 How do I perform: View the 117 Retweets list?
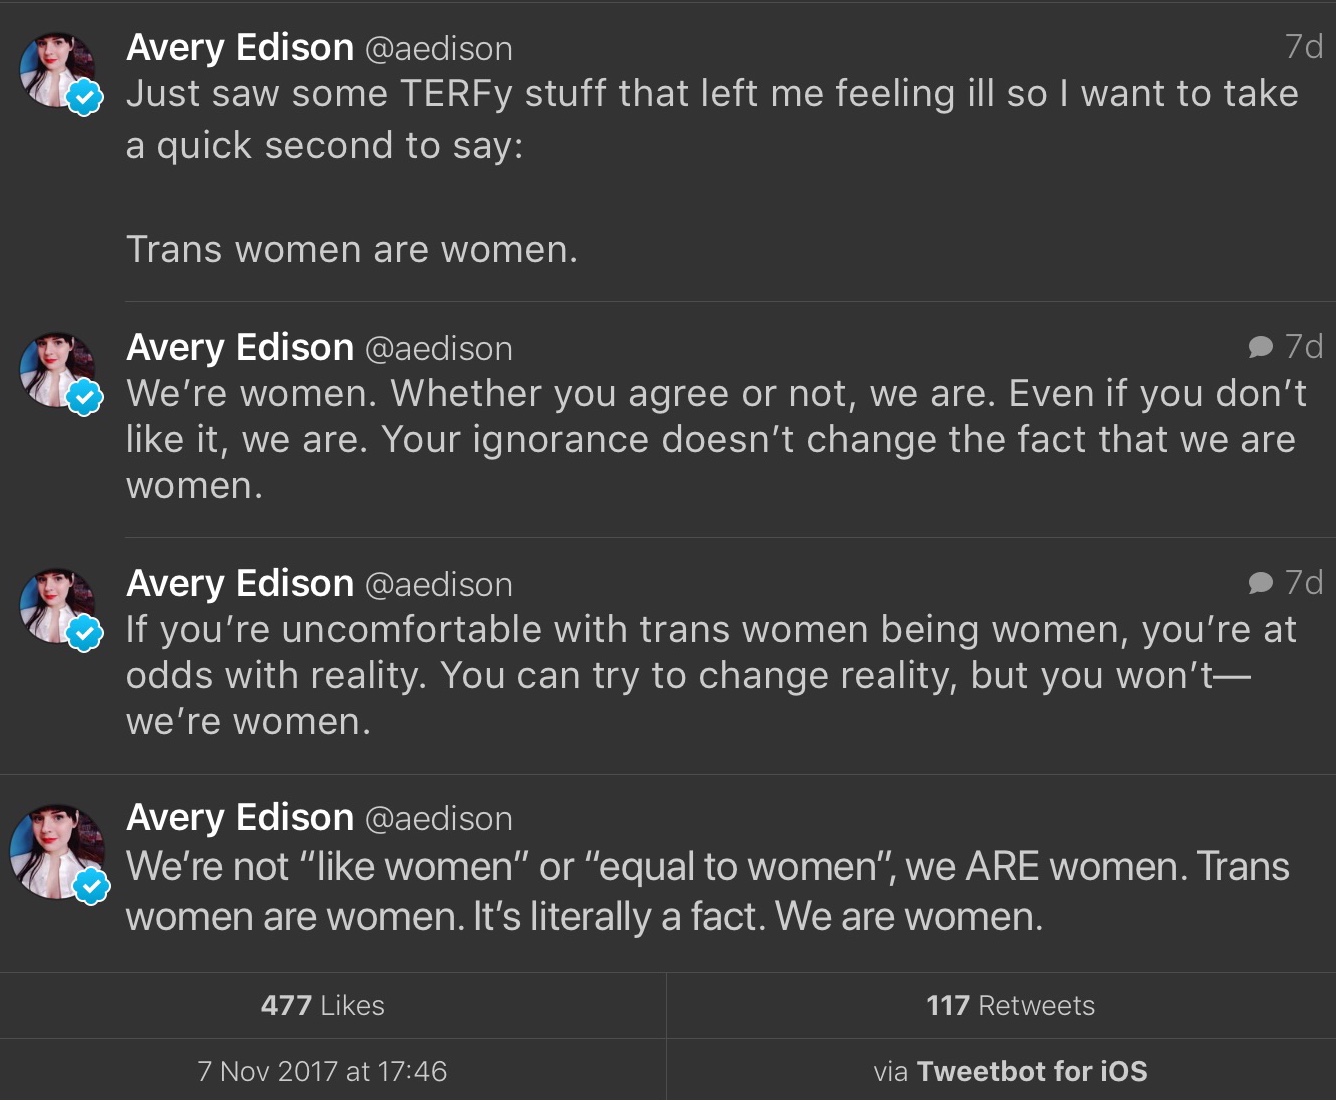tap(1010, 1005)
